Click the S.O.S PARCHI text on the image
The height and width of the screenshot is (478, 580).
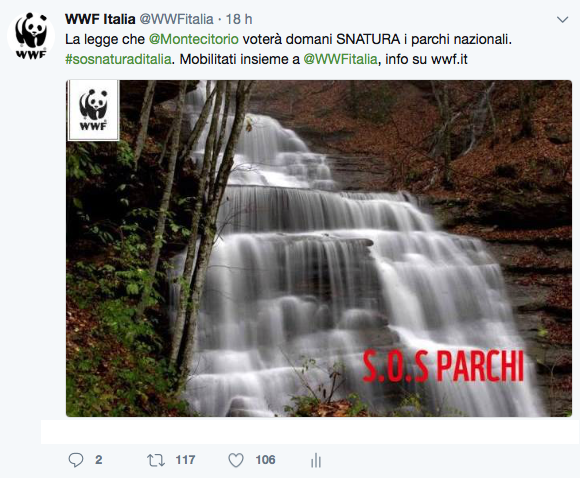coord(443,366)
